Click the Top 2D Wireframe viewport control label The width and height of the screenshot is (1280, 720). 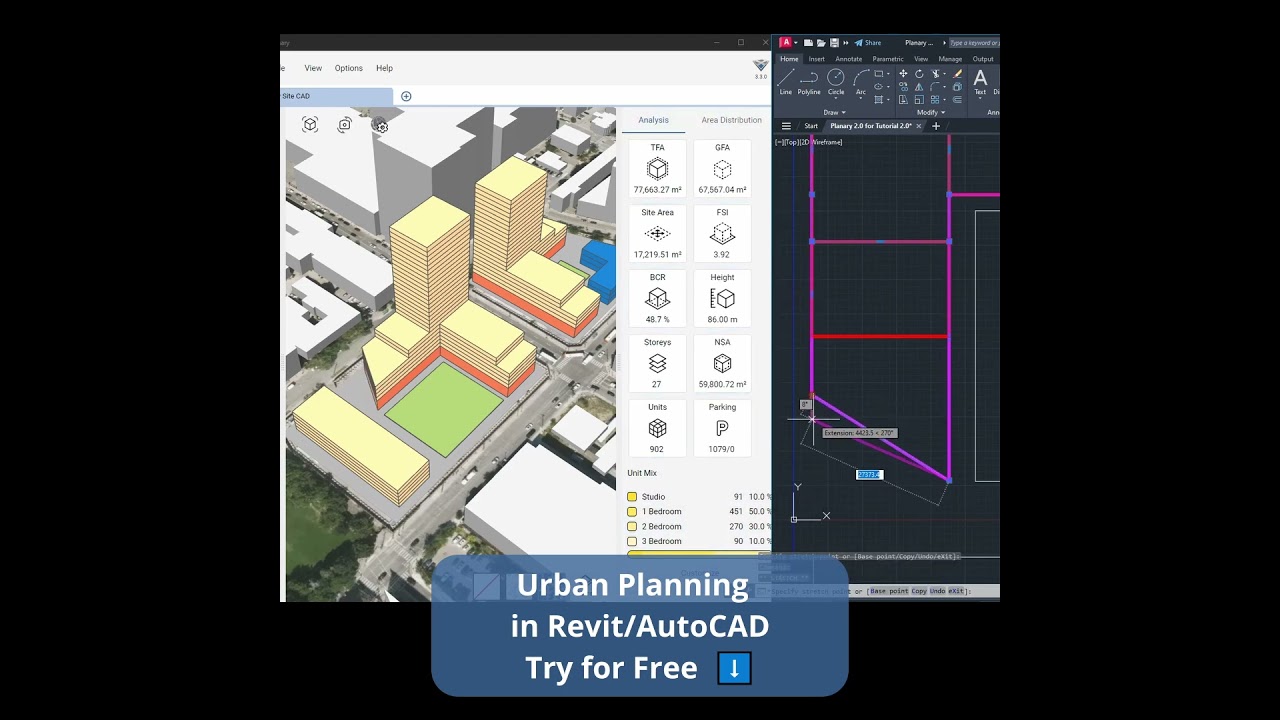pyautogui.click(x=809, y=142)
